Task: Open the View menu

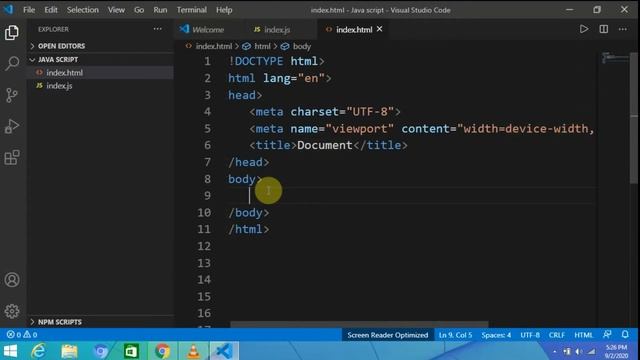Action: tap(116, 10)
